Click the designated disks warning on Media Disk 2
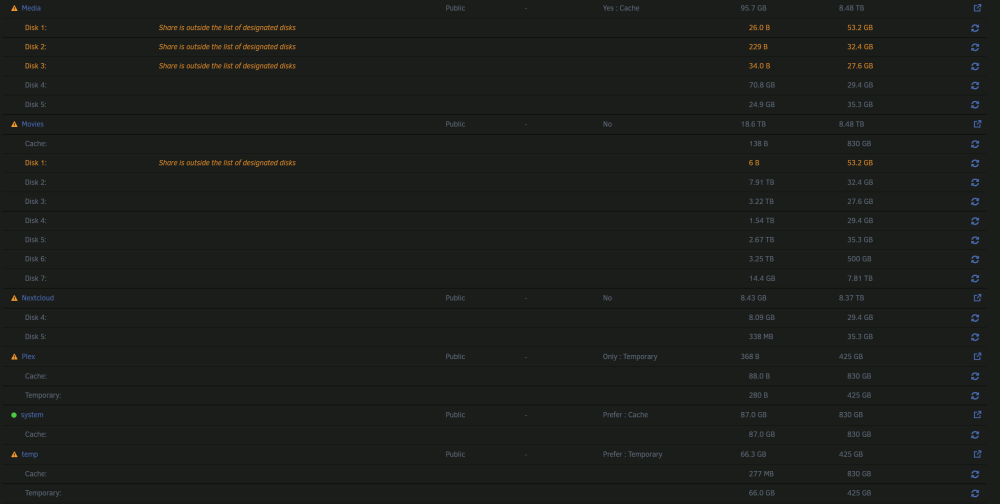The height and width of the screenshot is (504, 1000). [227, 47]
